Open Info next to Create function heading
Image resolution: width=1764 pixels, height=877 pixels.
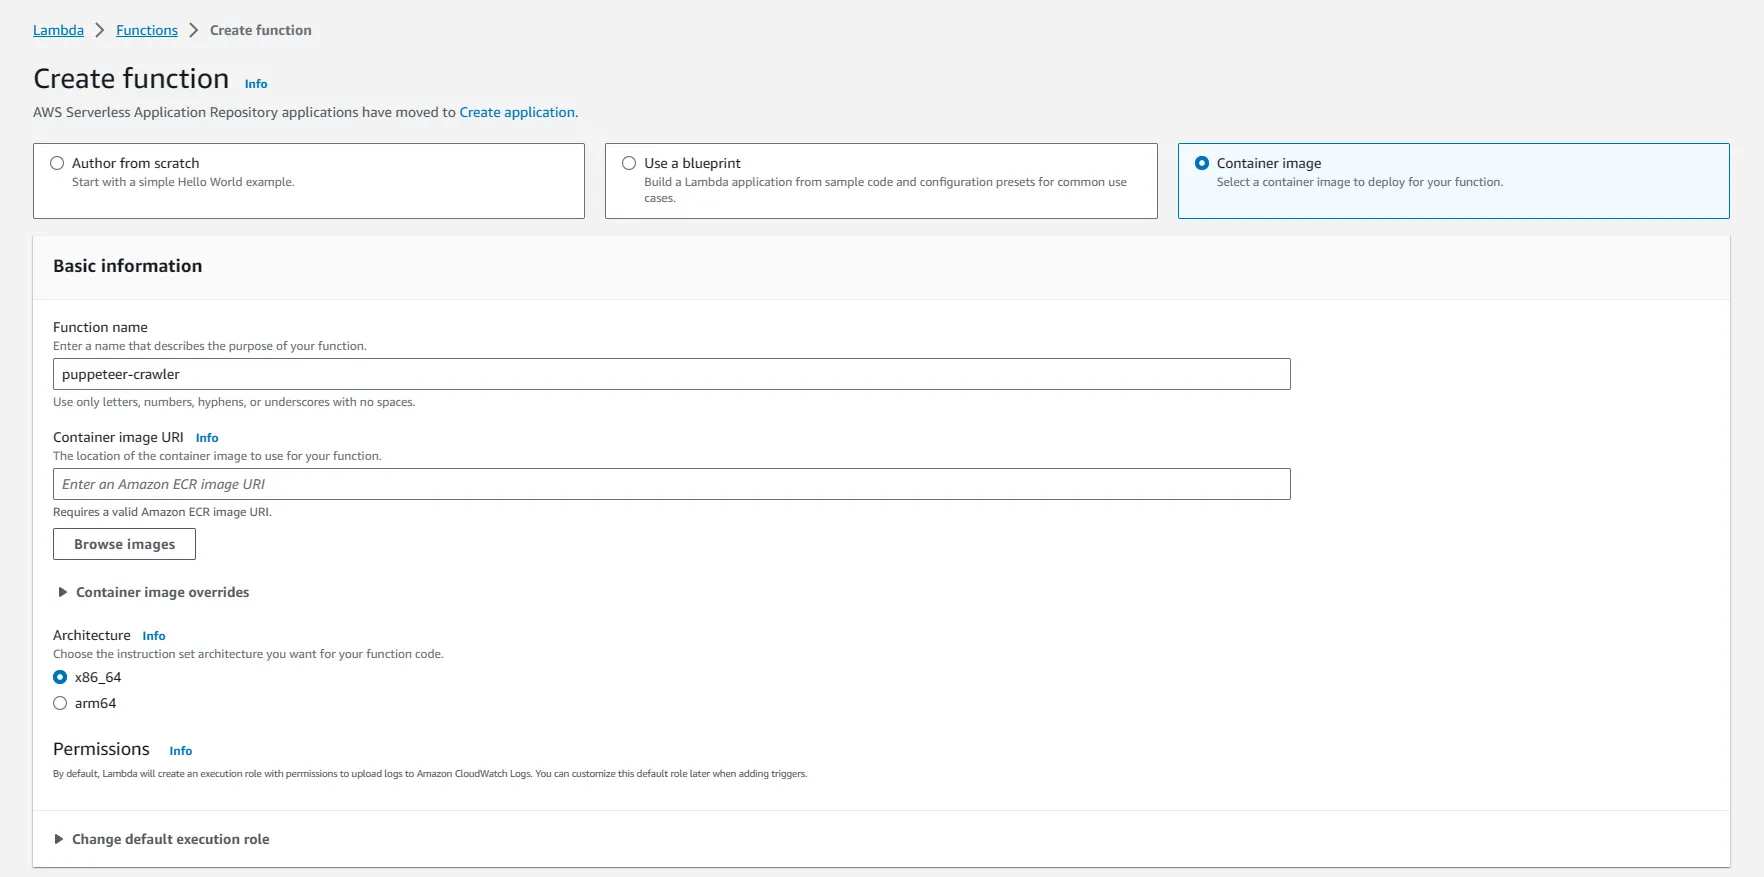point(256,84)
